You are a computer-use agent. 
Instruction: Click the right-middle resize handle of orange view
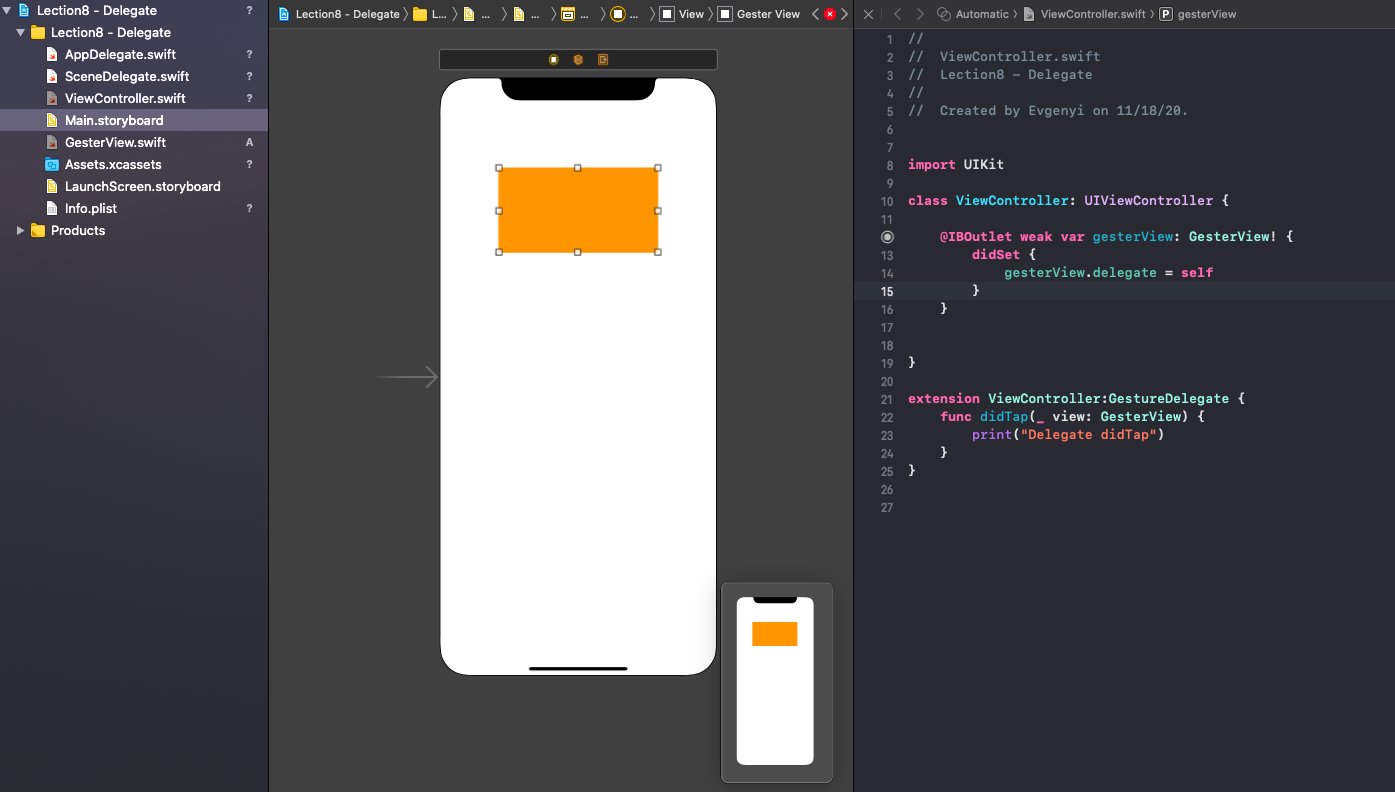coord(658,210)
